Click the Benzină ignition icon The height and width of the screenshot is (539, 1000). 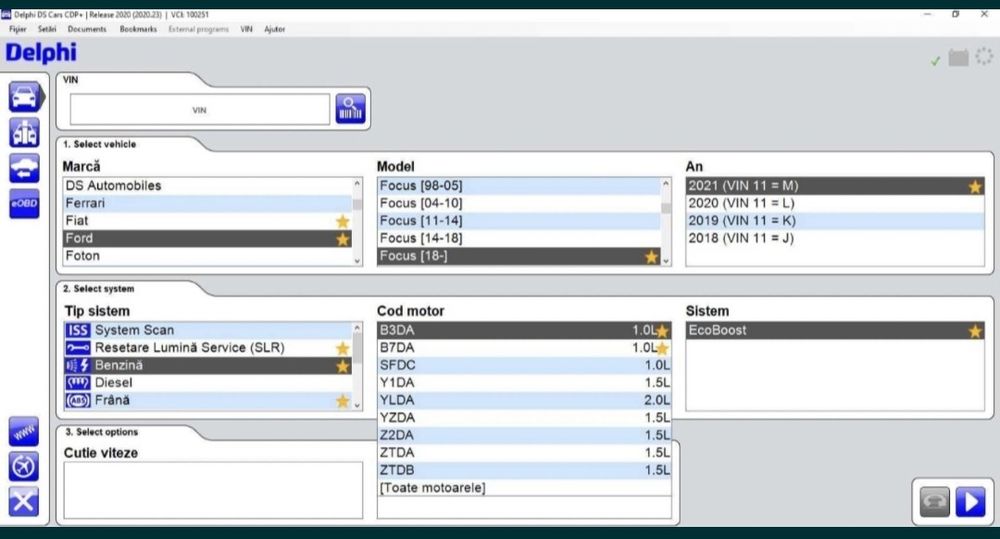[x=78, y=365]
